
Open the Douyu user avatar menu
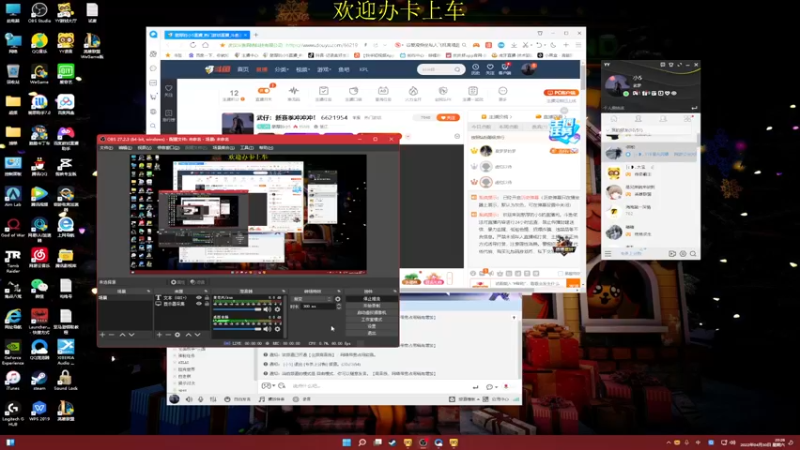528,69
